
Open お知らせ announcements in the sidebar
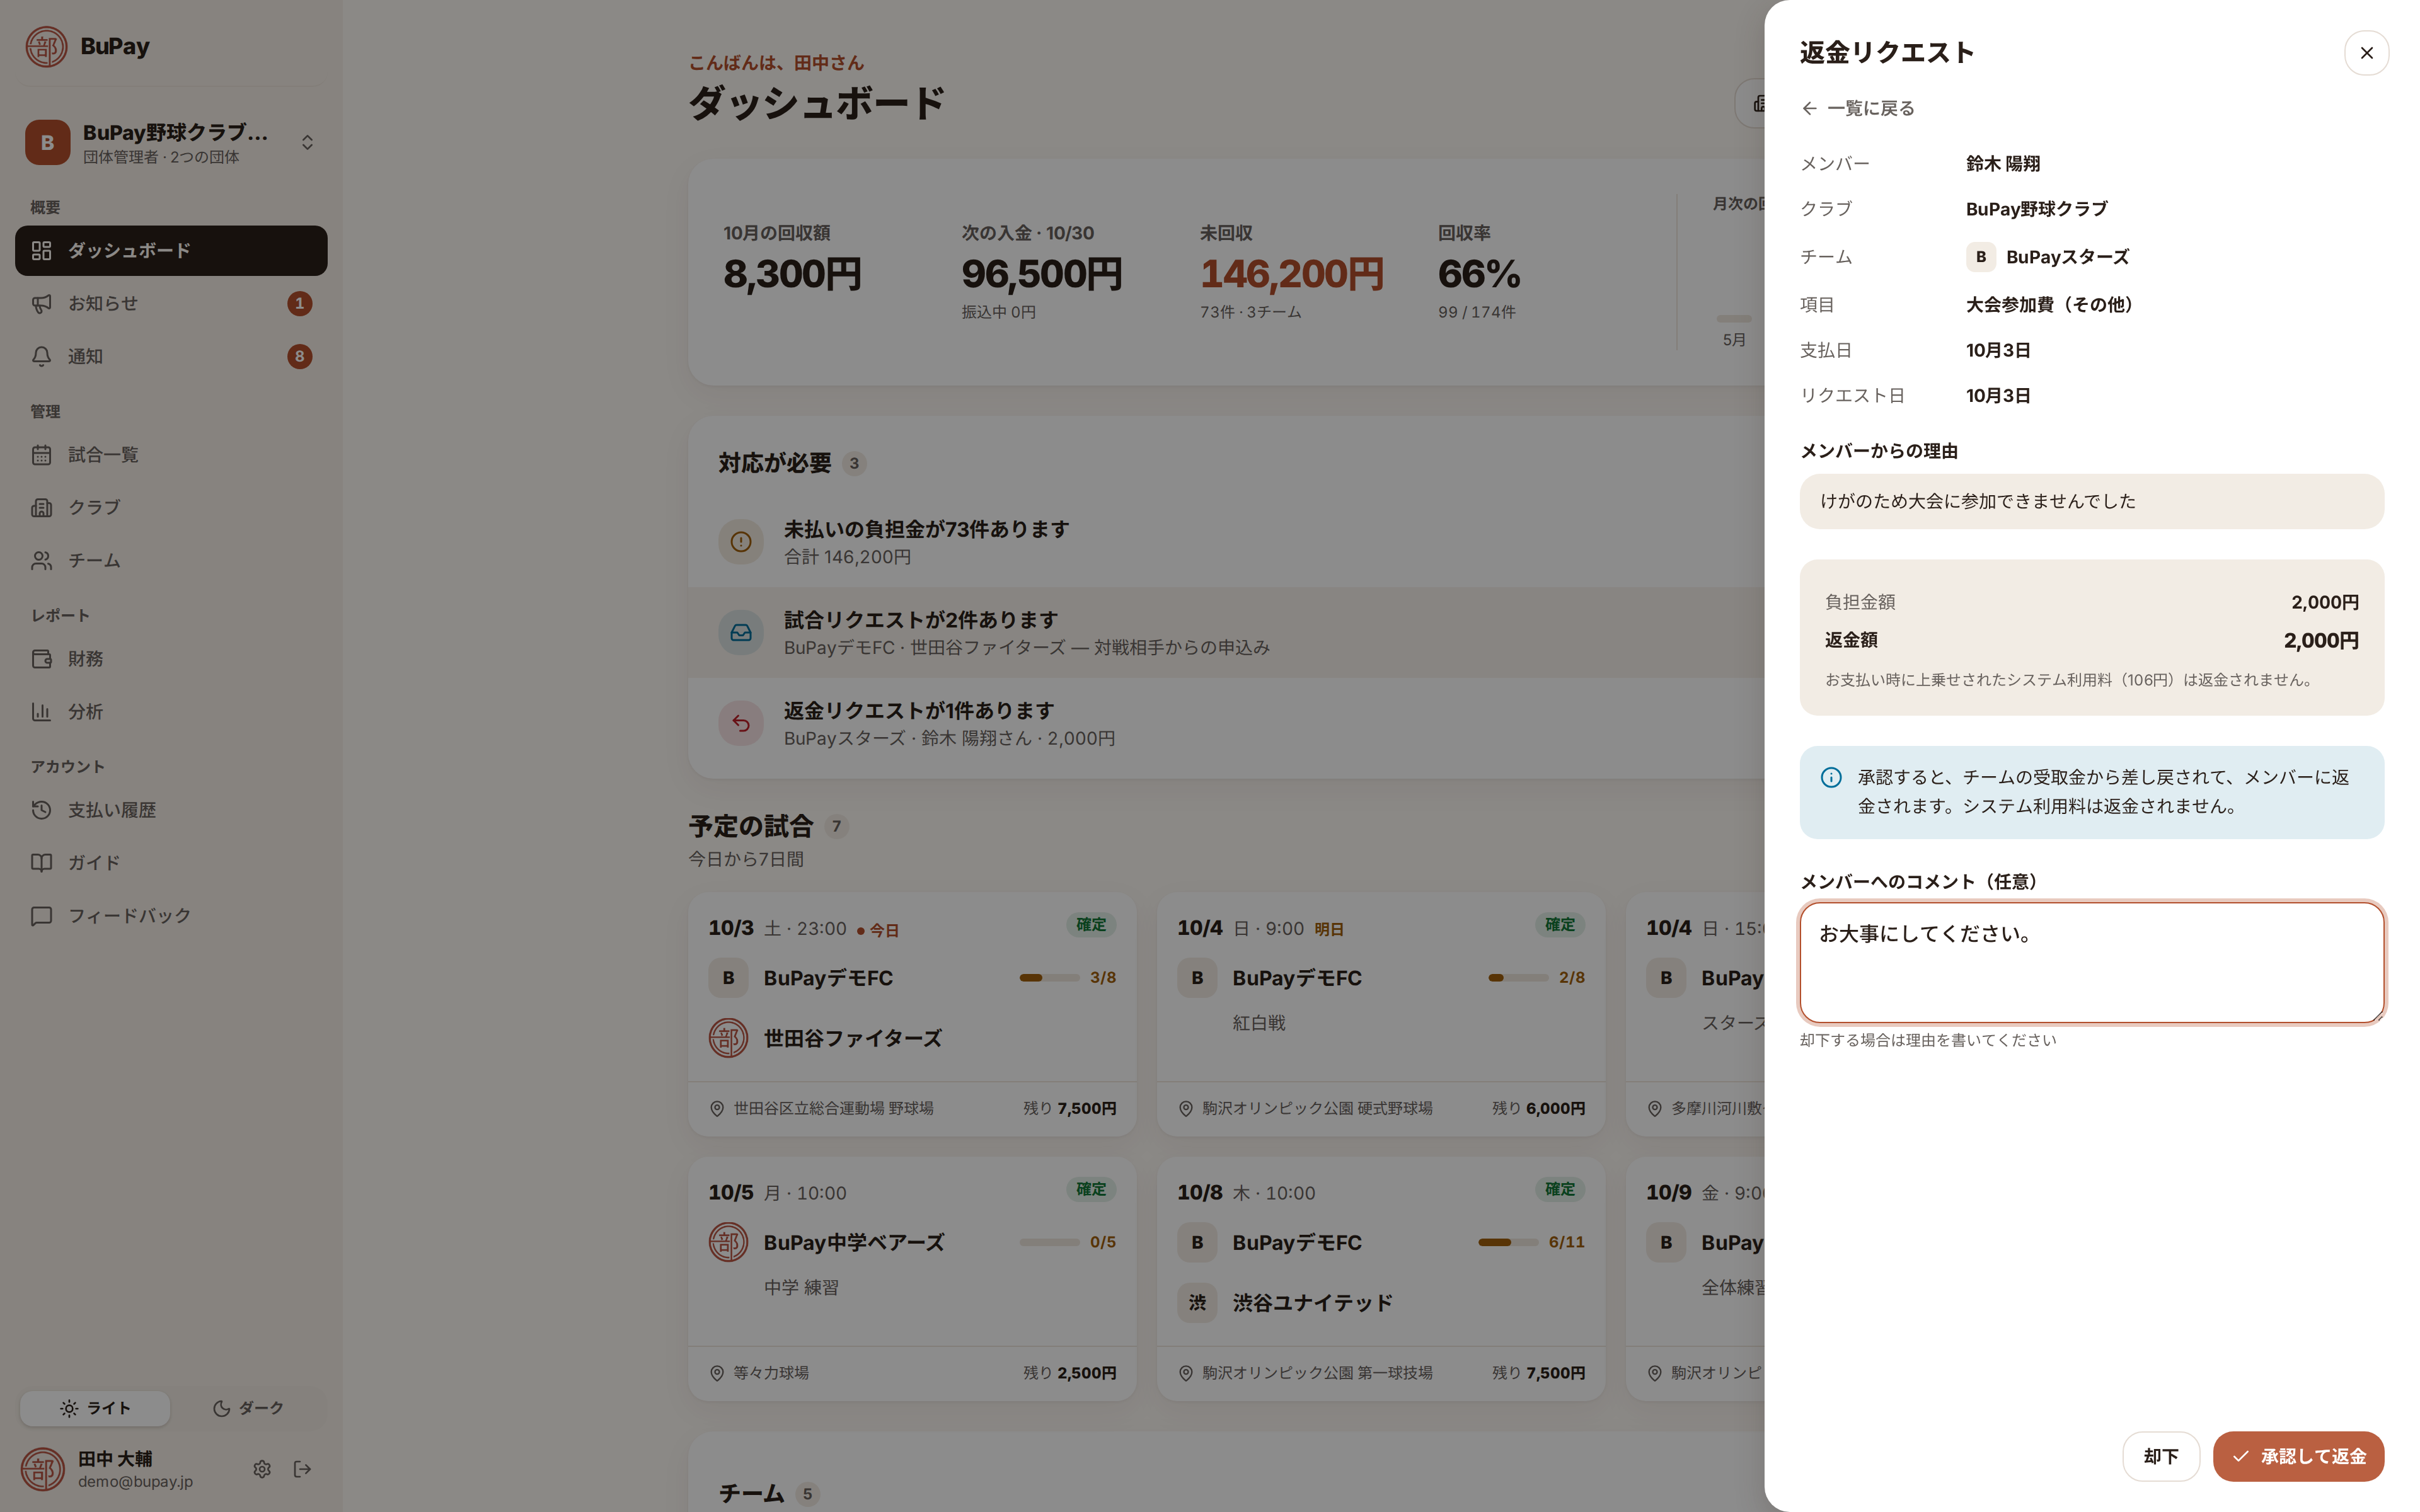[171, 303]
